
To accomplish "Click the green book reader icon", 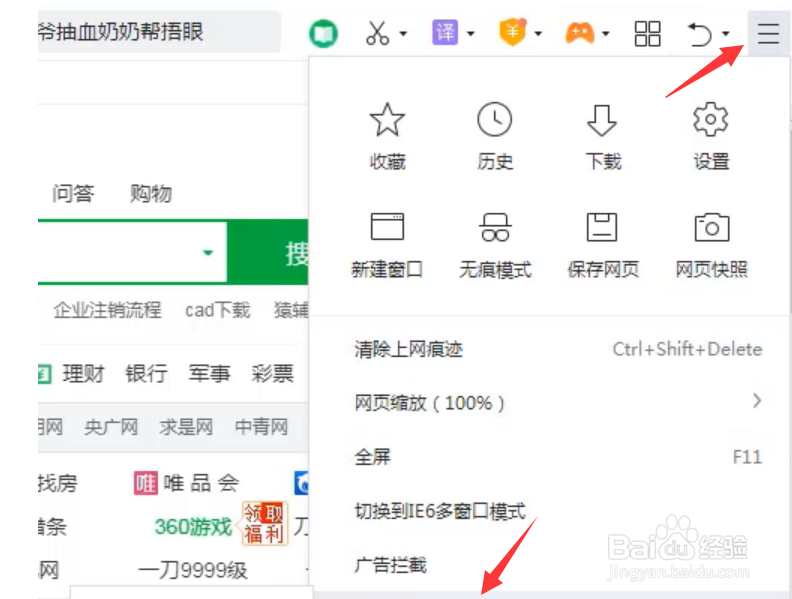I will [x=323, y=33].
